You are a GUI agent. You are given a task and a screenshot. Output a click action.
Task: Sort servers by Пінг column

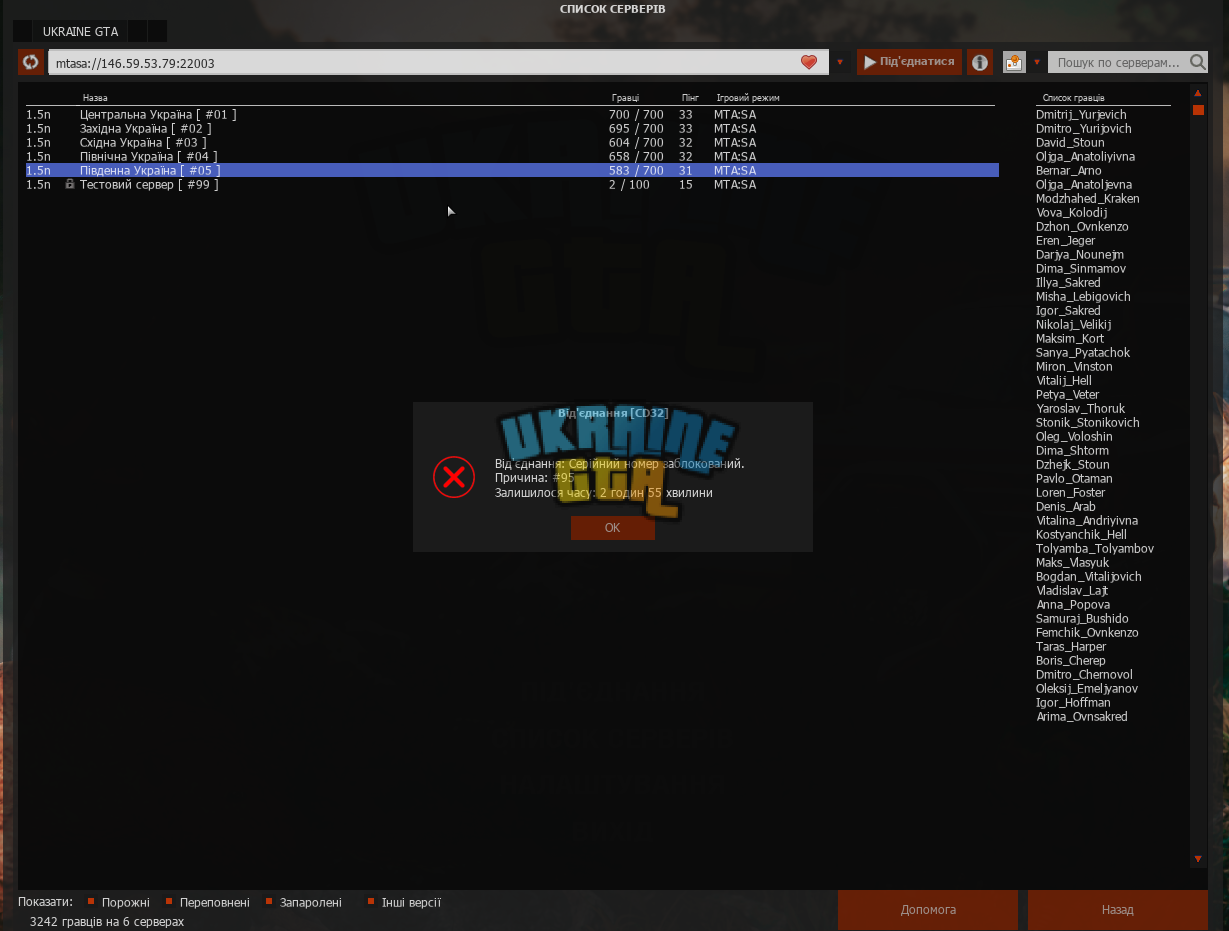click(690, 98)
